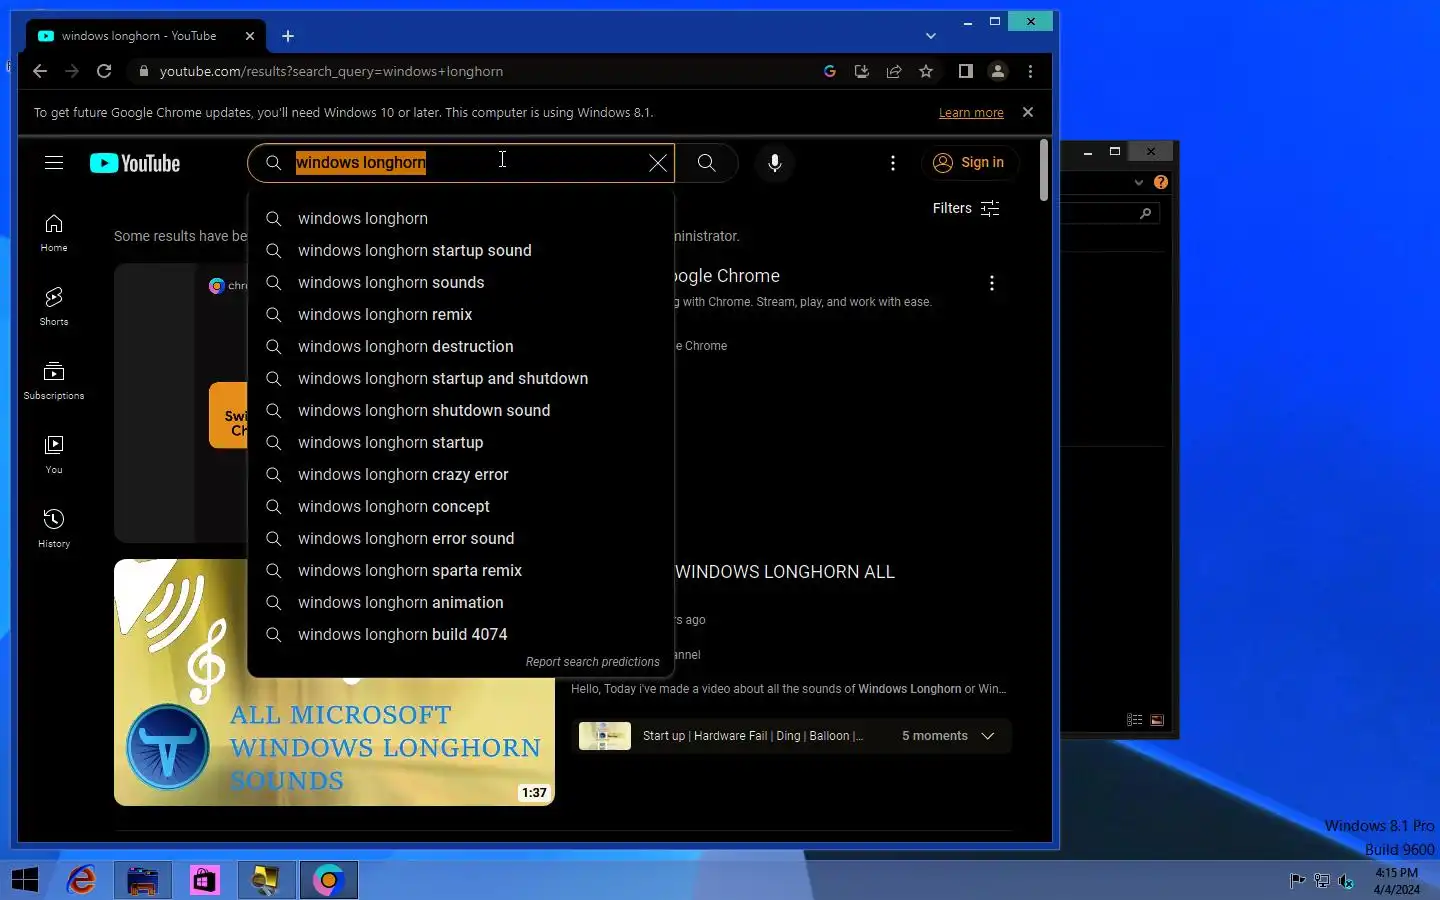This screenshot has width=1440, height=900.
Task: Choose suggestion 'windows longhorn build 4074'
Action: (x=461, y=635)
